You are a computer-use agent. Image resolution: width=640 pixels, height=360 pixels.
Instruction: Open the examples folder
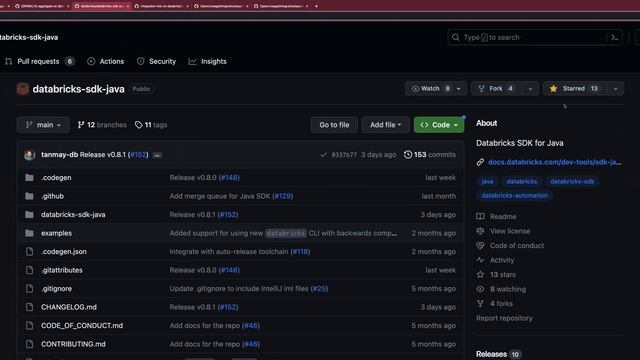tap(56, 233)
